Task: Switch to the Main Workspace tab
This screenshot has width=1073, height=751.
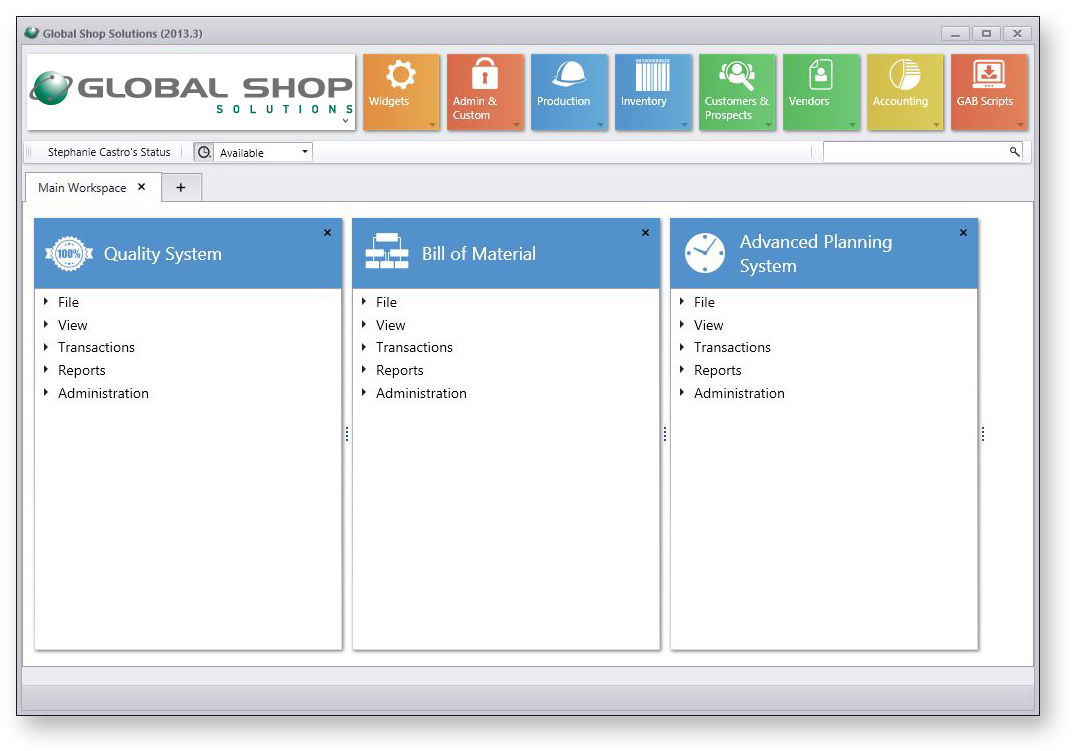Action: (x=82, y=188)
